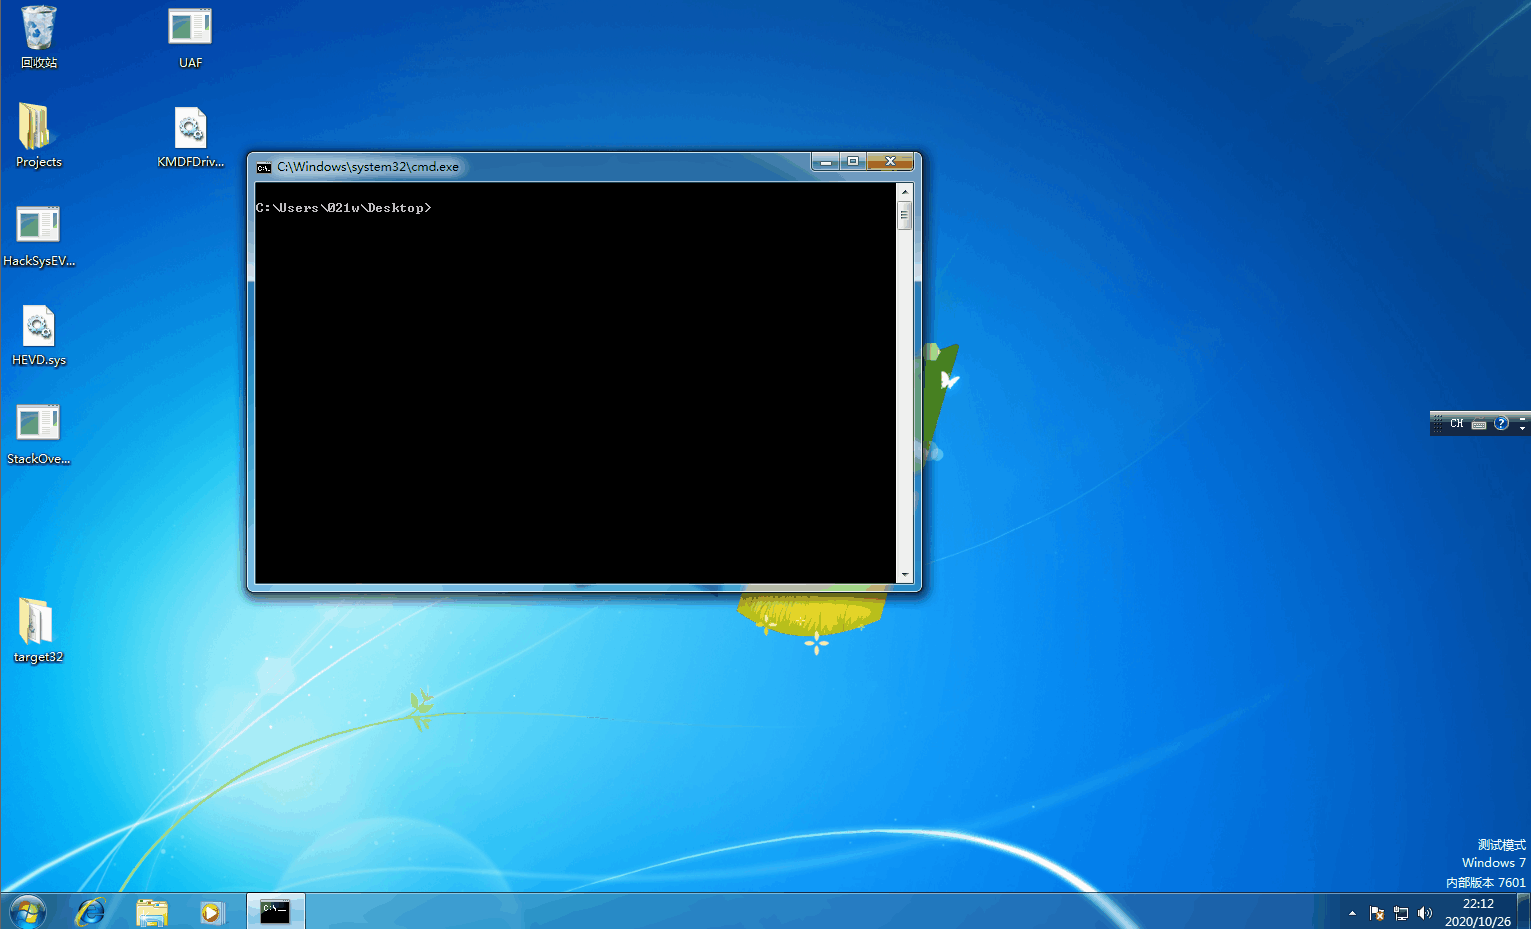The width and height of the screenshot is (1531, 929).
Task: Select the HEVD.sys file icon
Action: pyautogui.click(x=39, y=334)
